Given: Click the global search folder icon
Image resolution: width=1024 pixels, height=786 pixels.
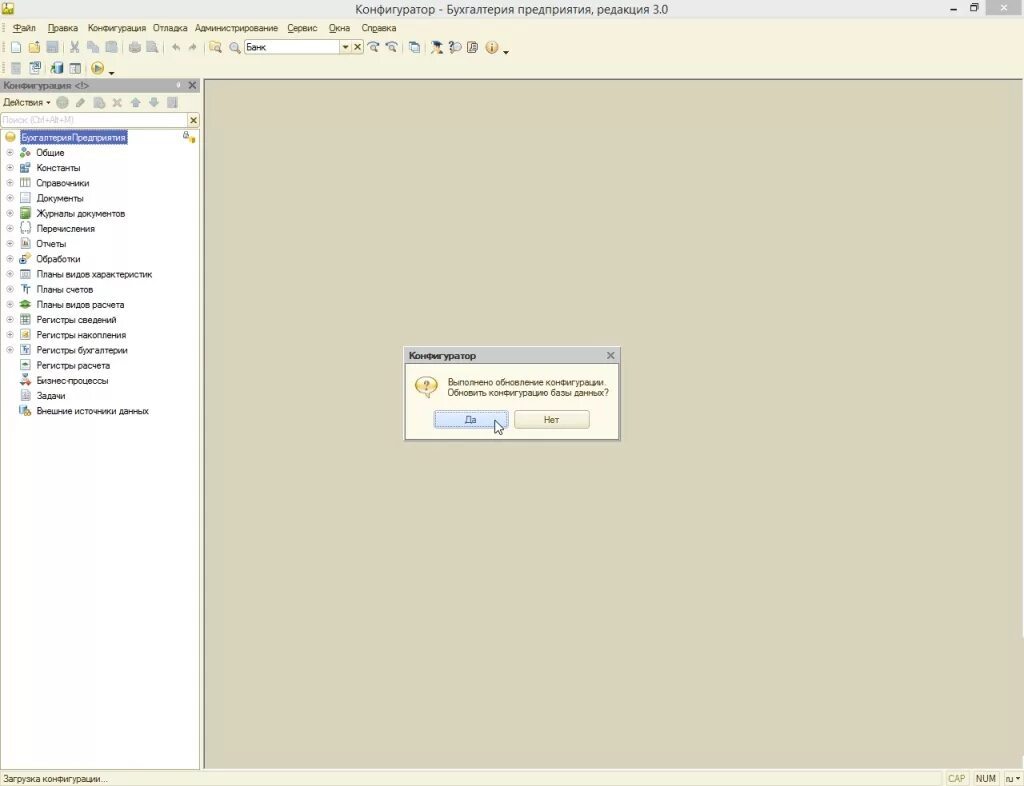Looking at the screenshot, I should point(215,47).
